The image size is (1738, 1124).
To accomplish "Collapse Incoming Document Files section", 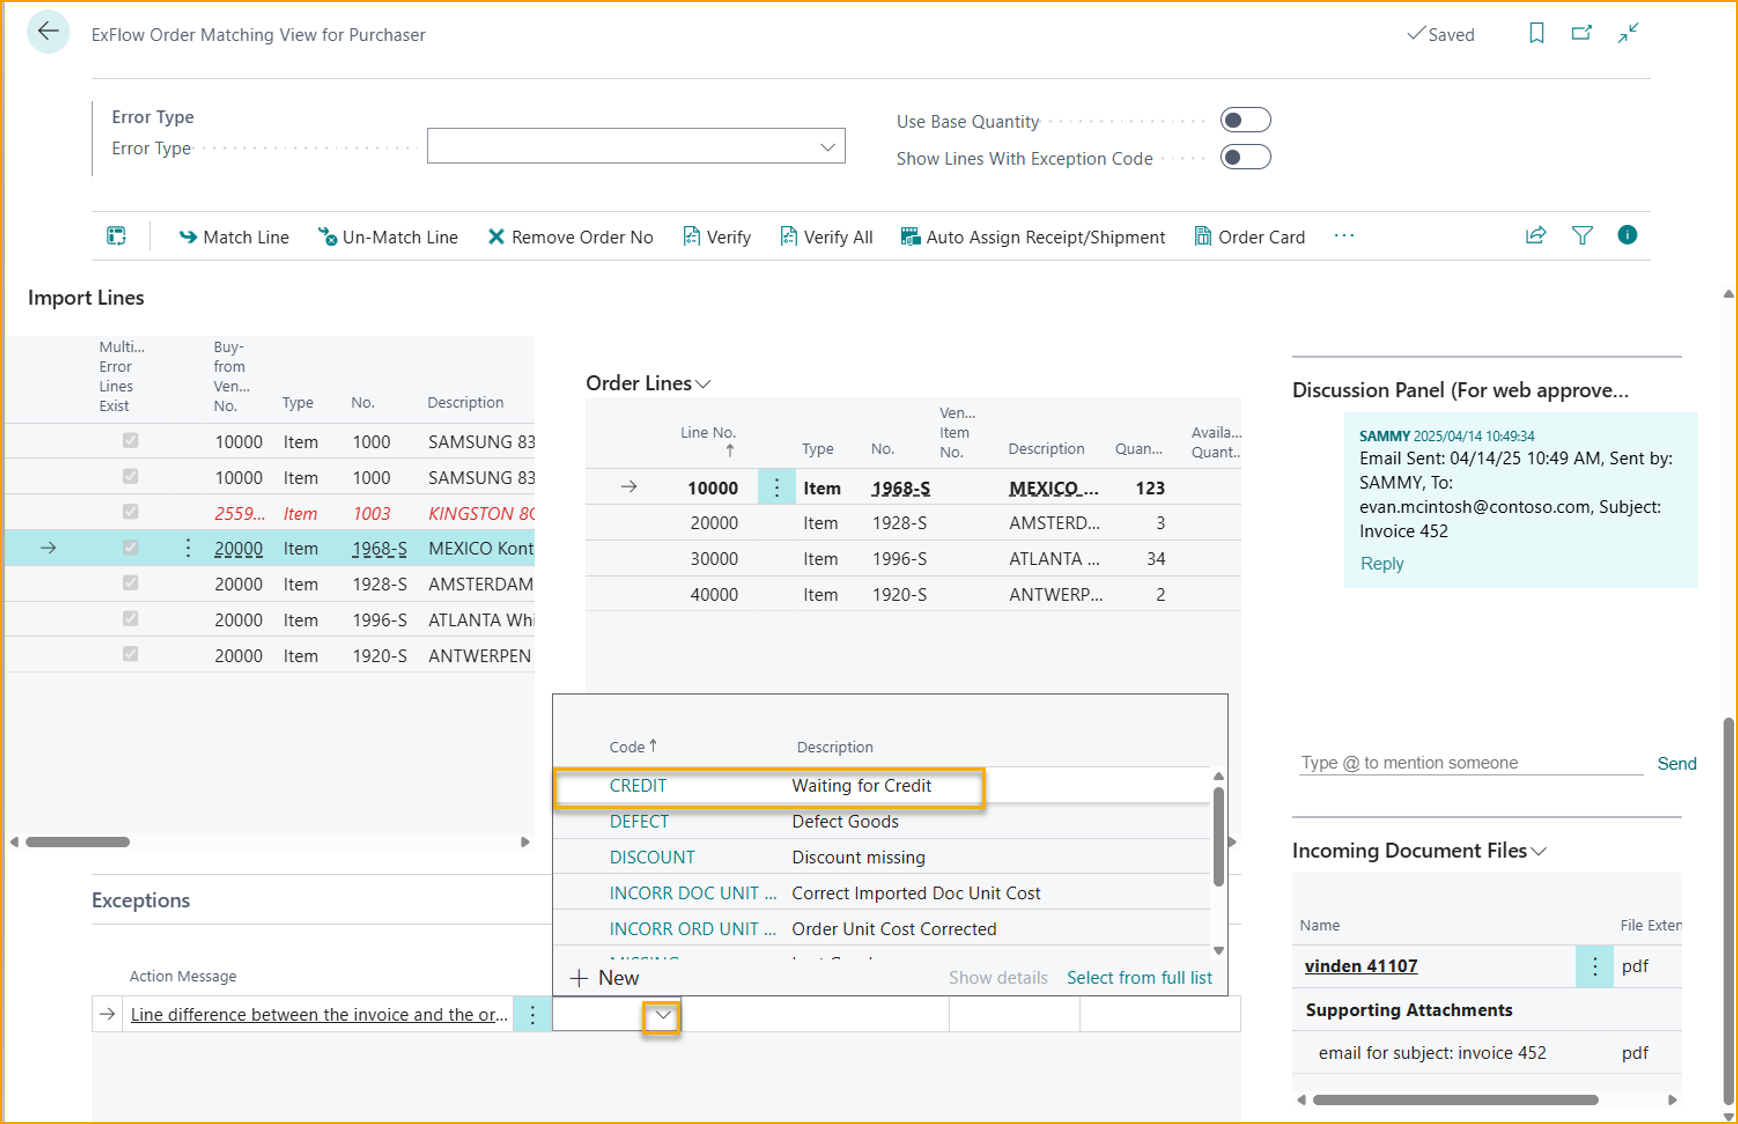I will coord(1539,851).
